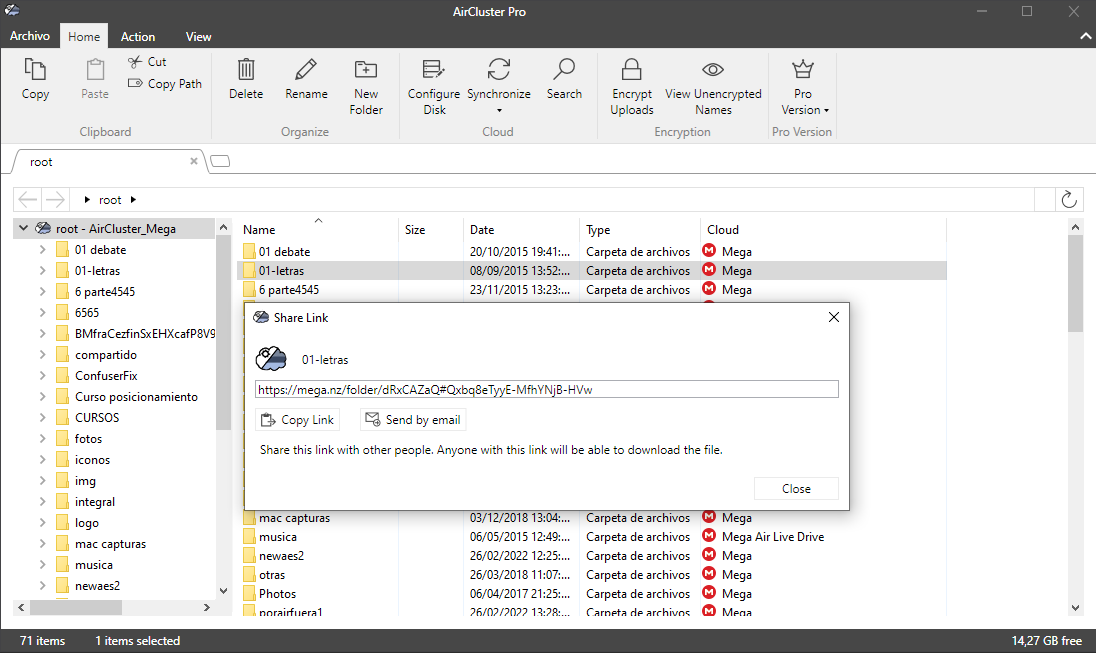Open the Configure Disk tool
The height and width of the screenshot is (653, 1096).
point(434,70)
